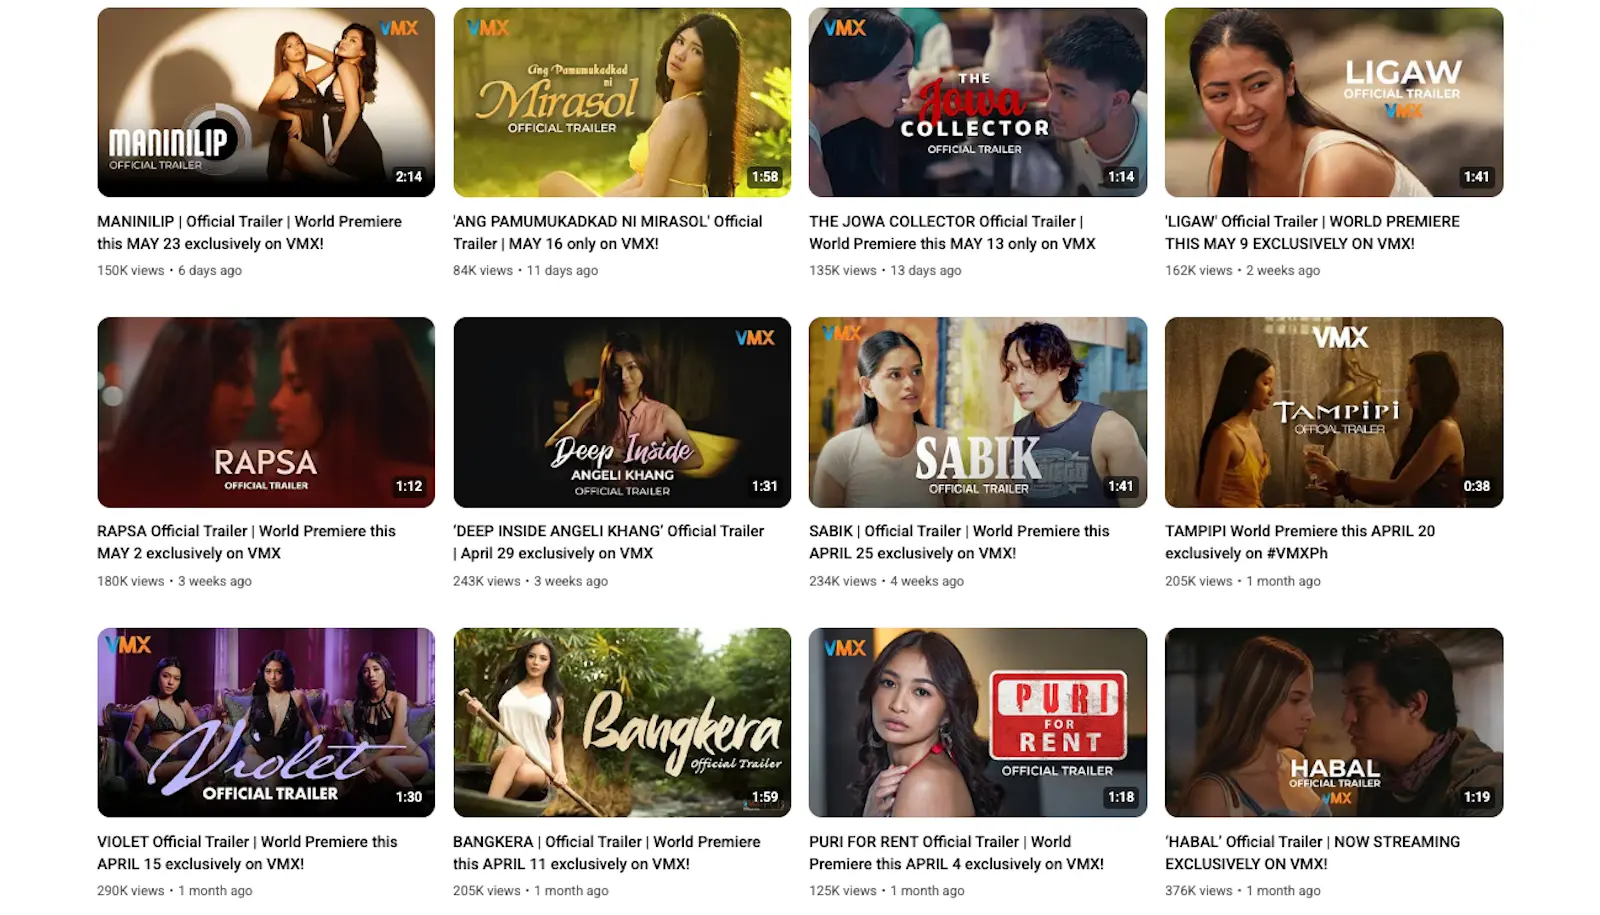Click the 'HABAL' NOW STREAMING title link
Screen dimensions: 1600x915
(x=1312, y=852)
